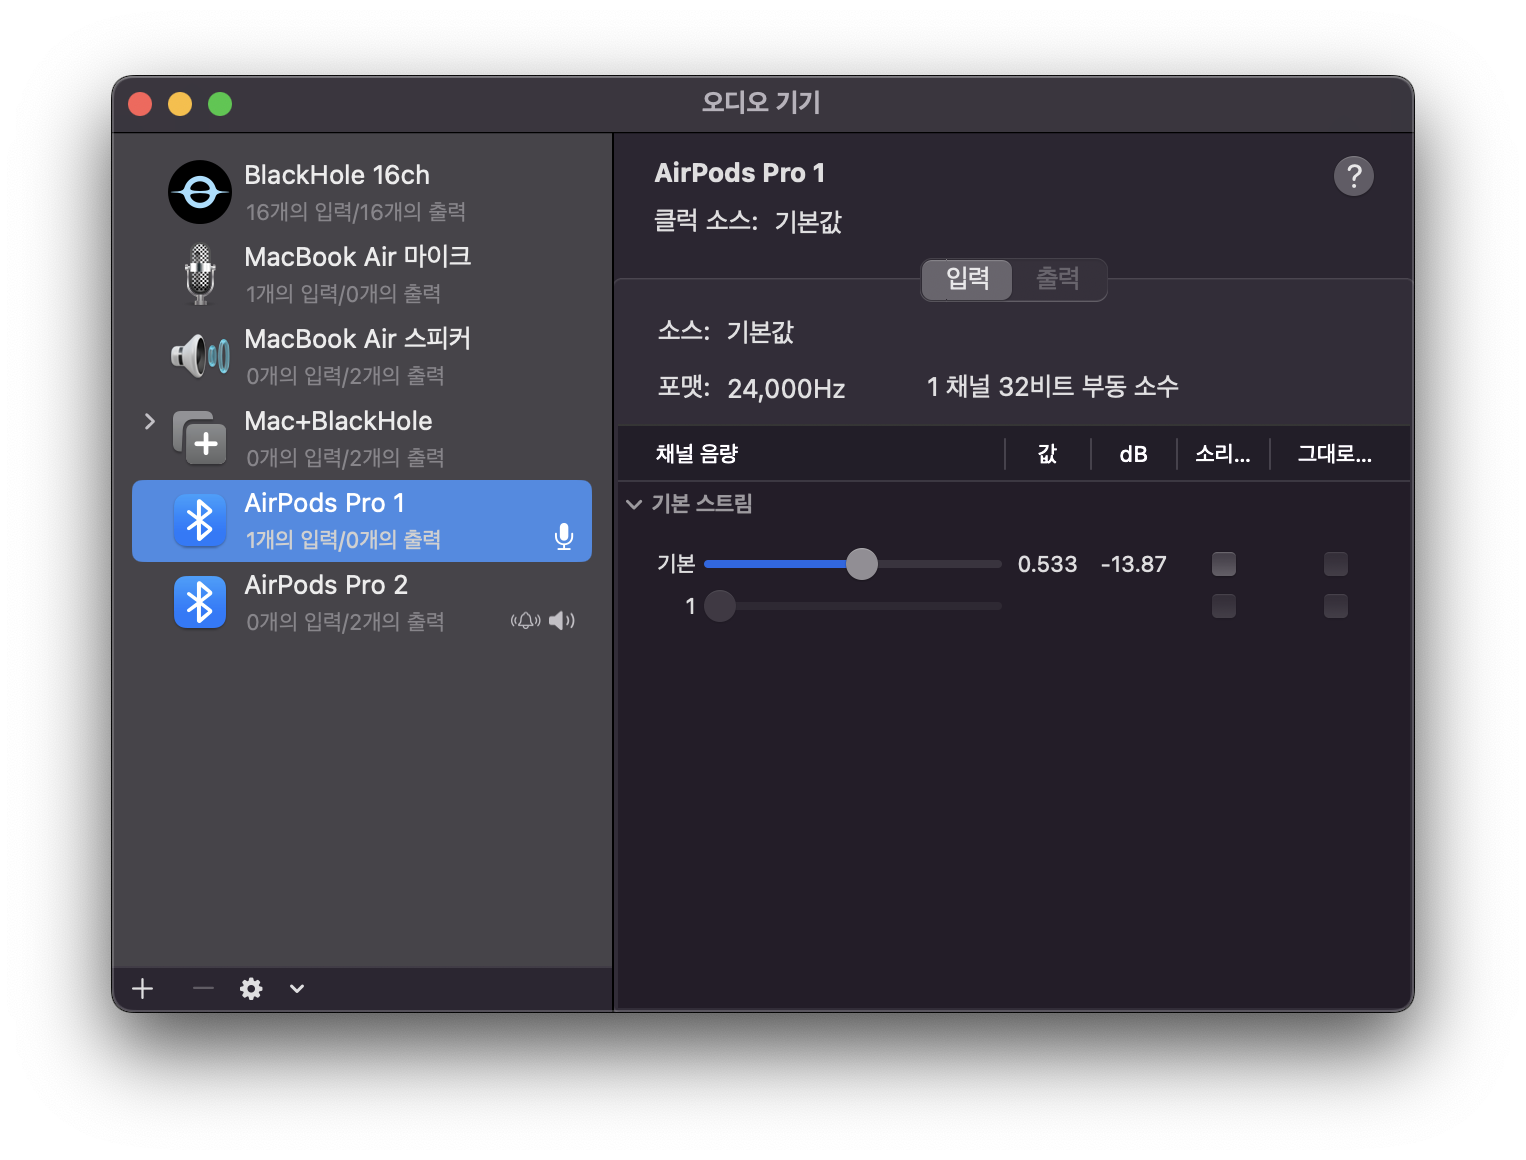Switch to the 입력 tab
This screenshot has width=1526, height=1160.
[x=967, y=279]
